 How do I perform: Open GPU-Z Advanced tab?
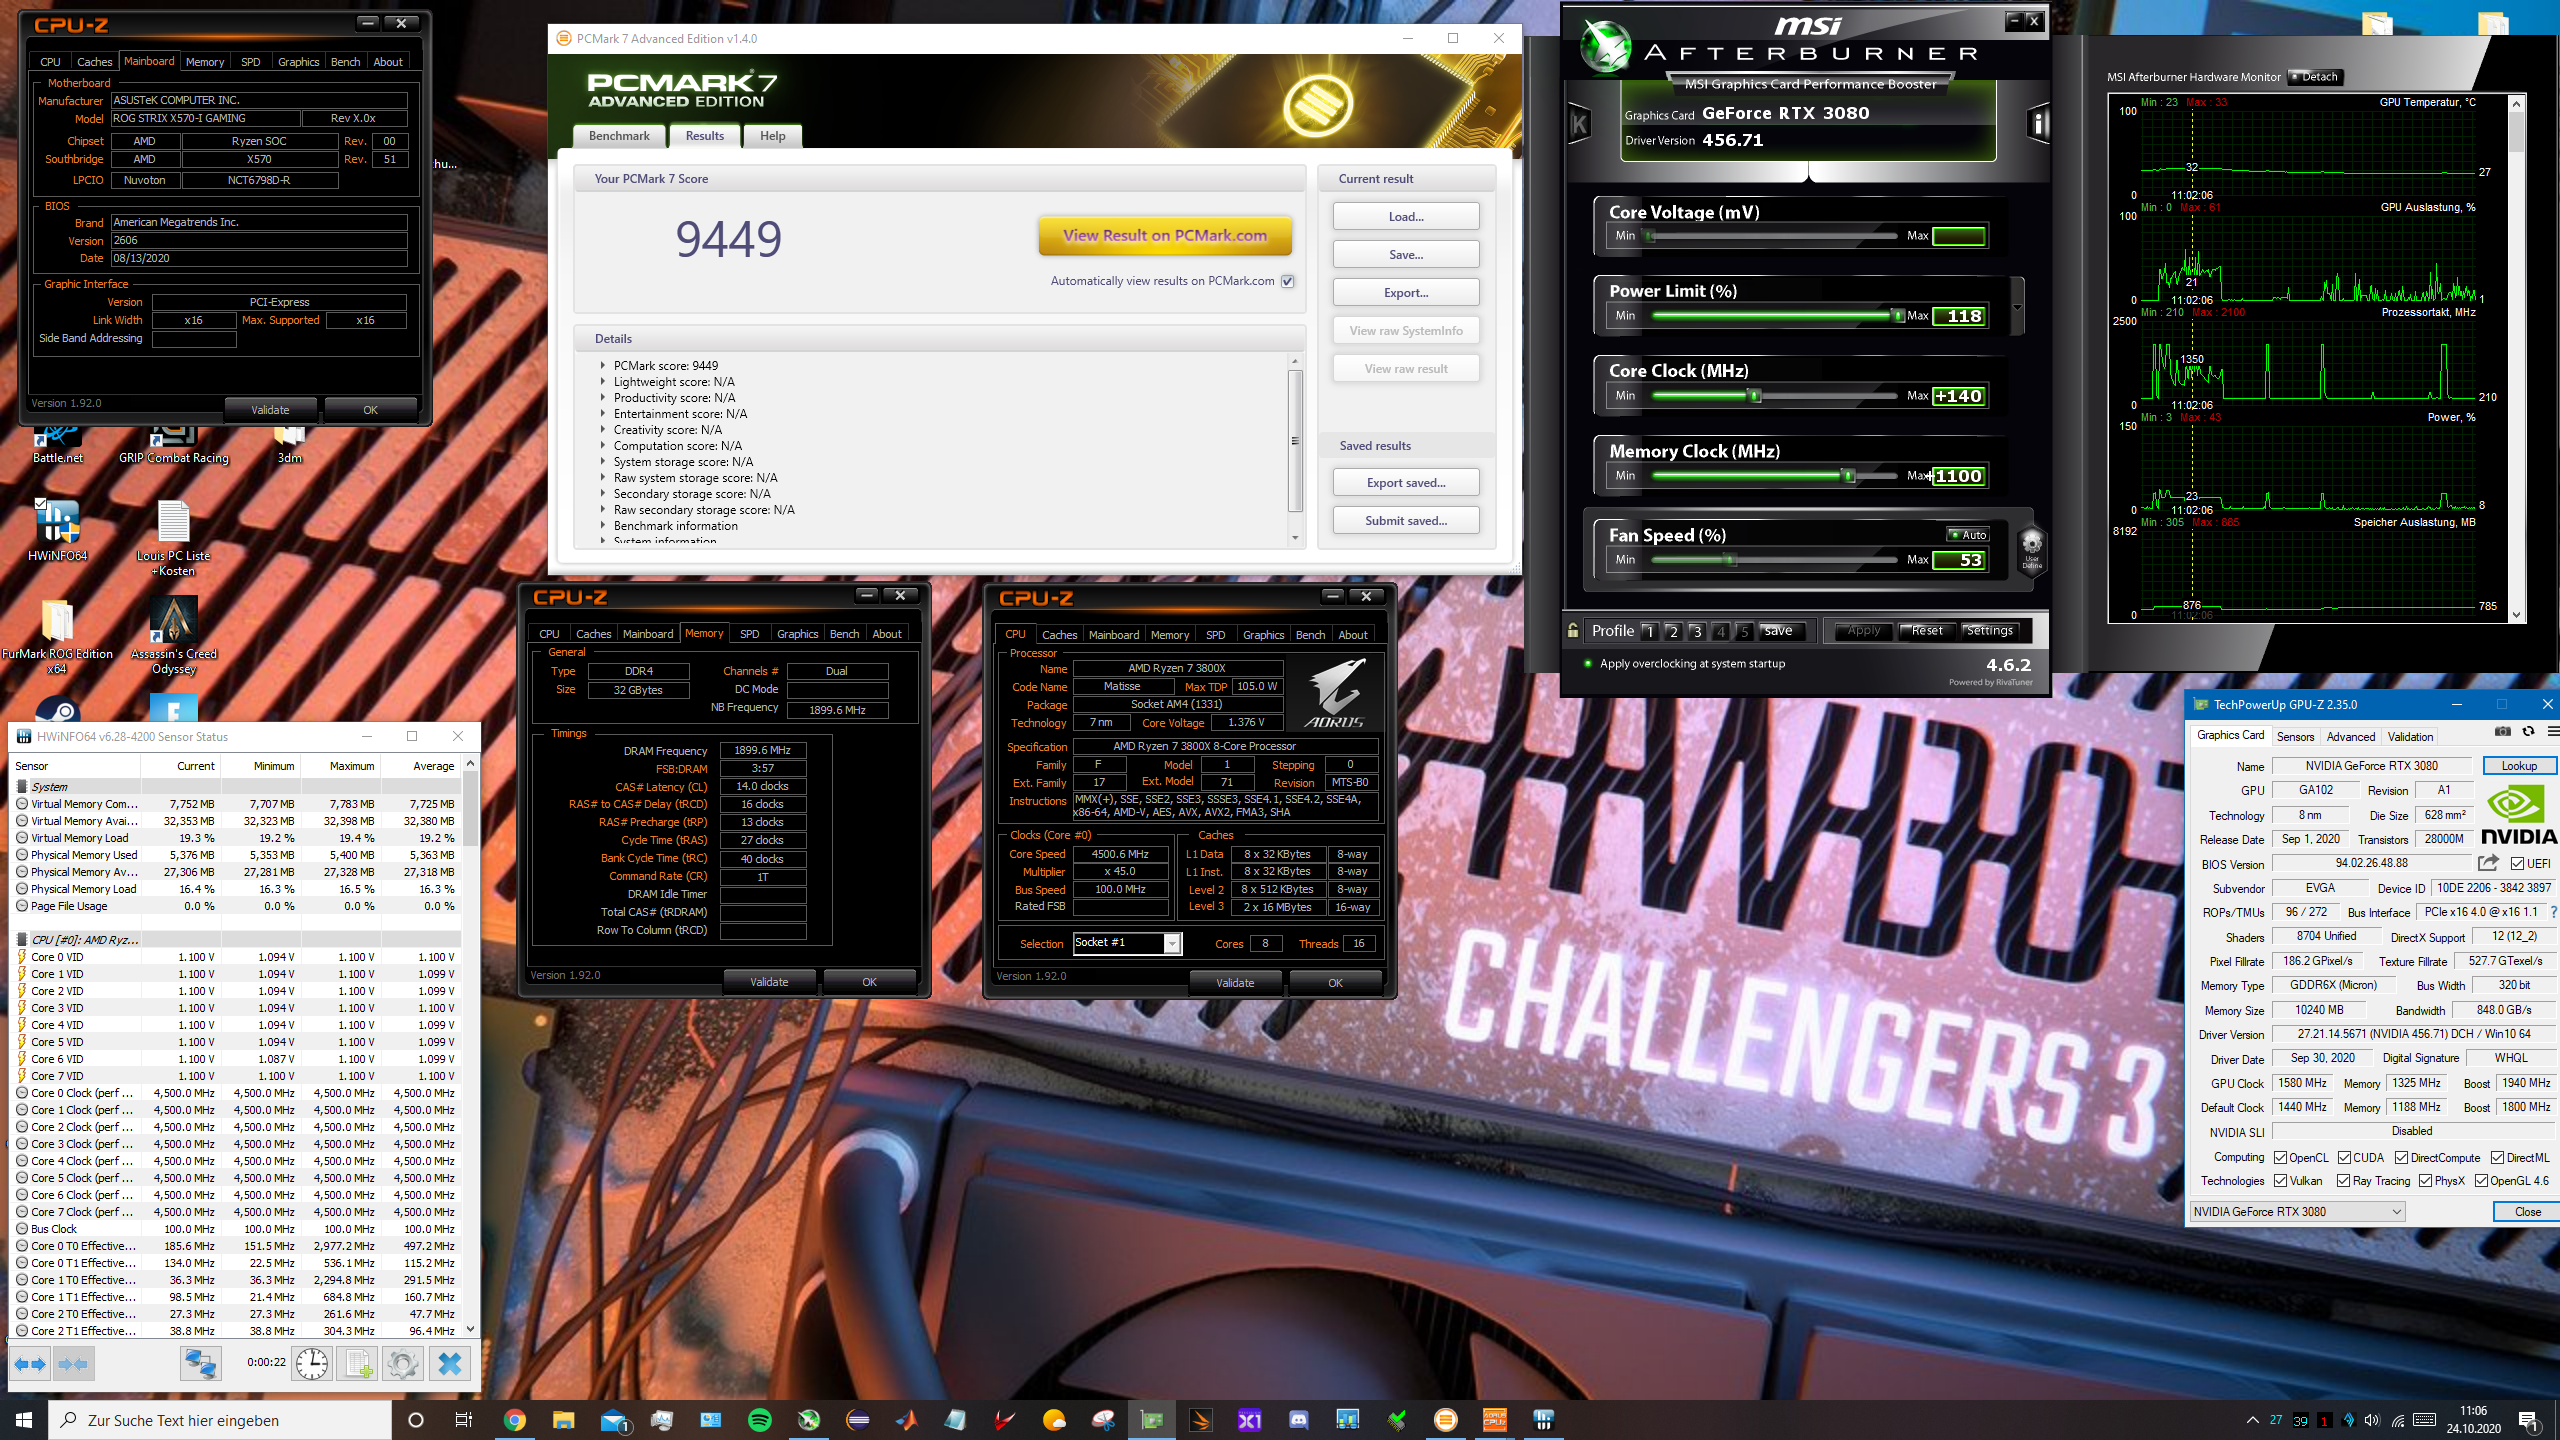[x=2350, y=737]
